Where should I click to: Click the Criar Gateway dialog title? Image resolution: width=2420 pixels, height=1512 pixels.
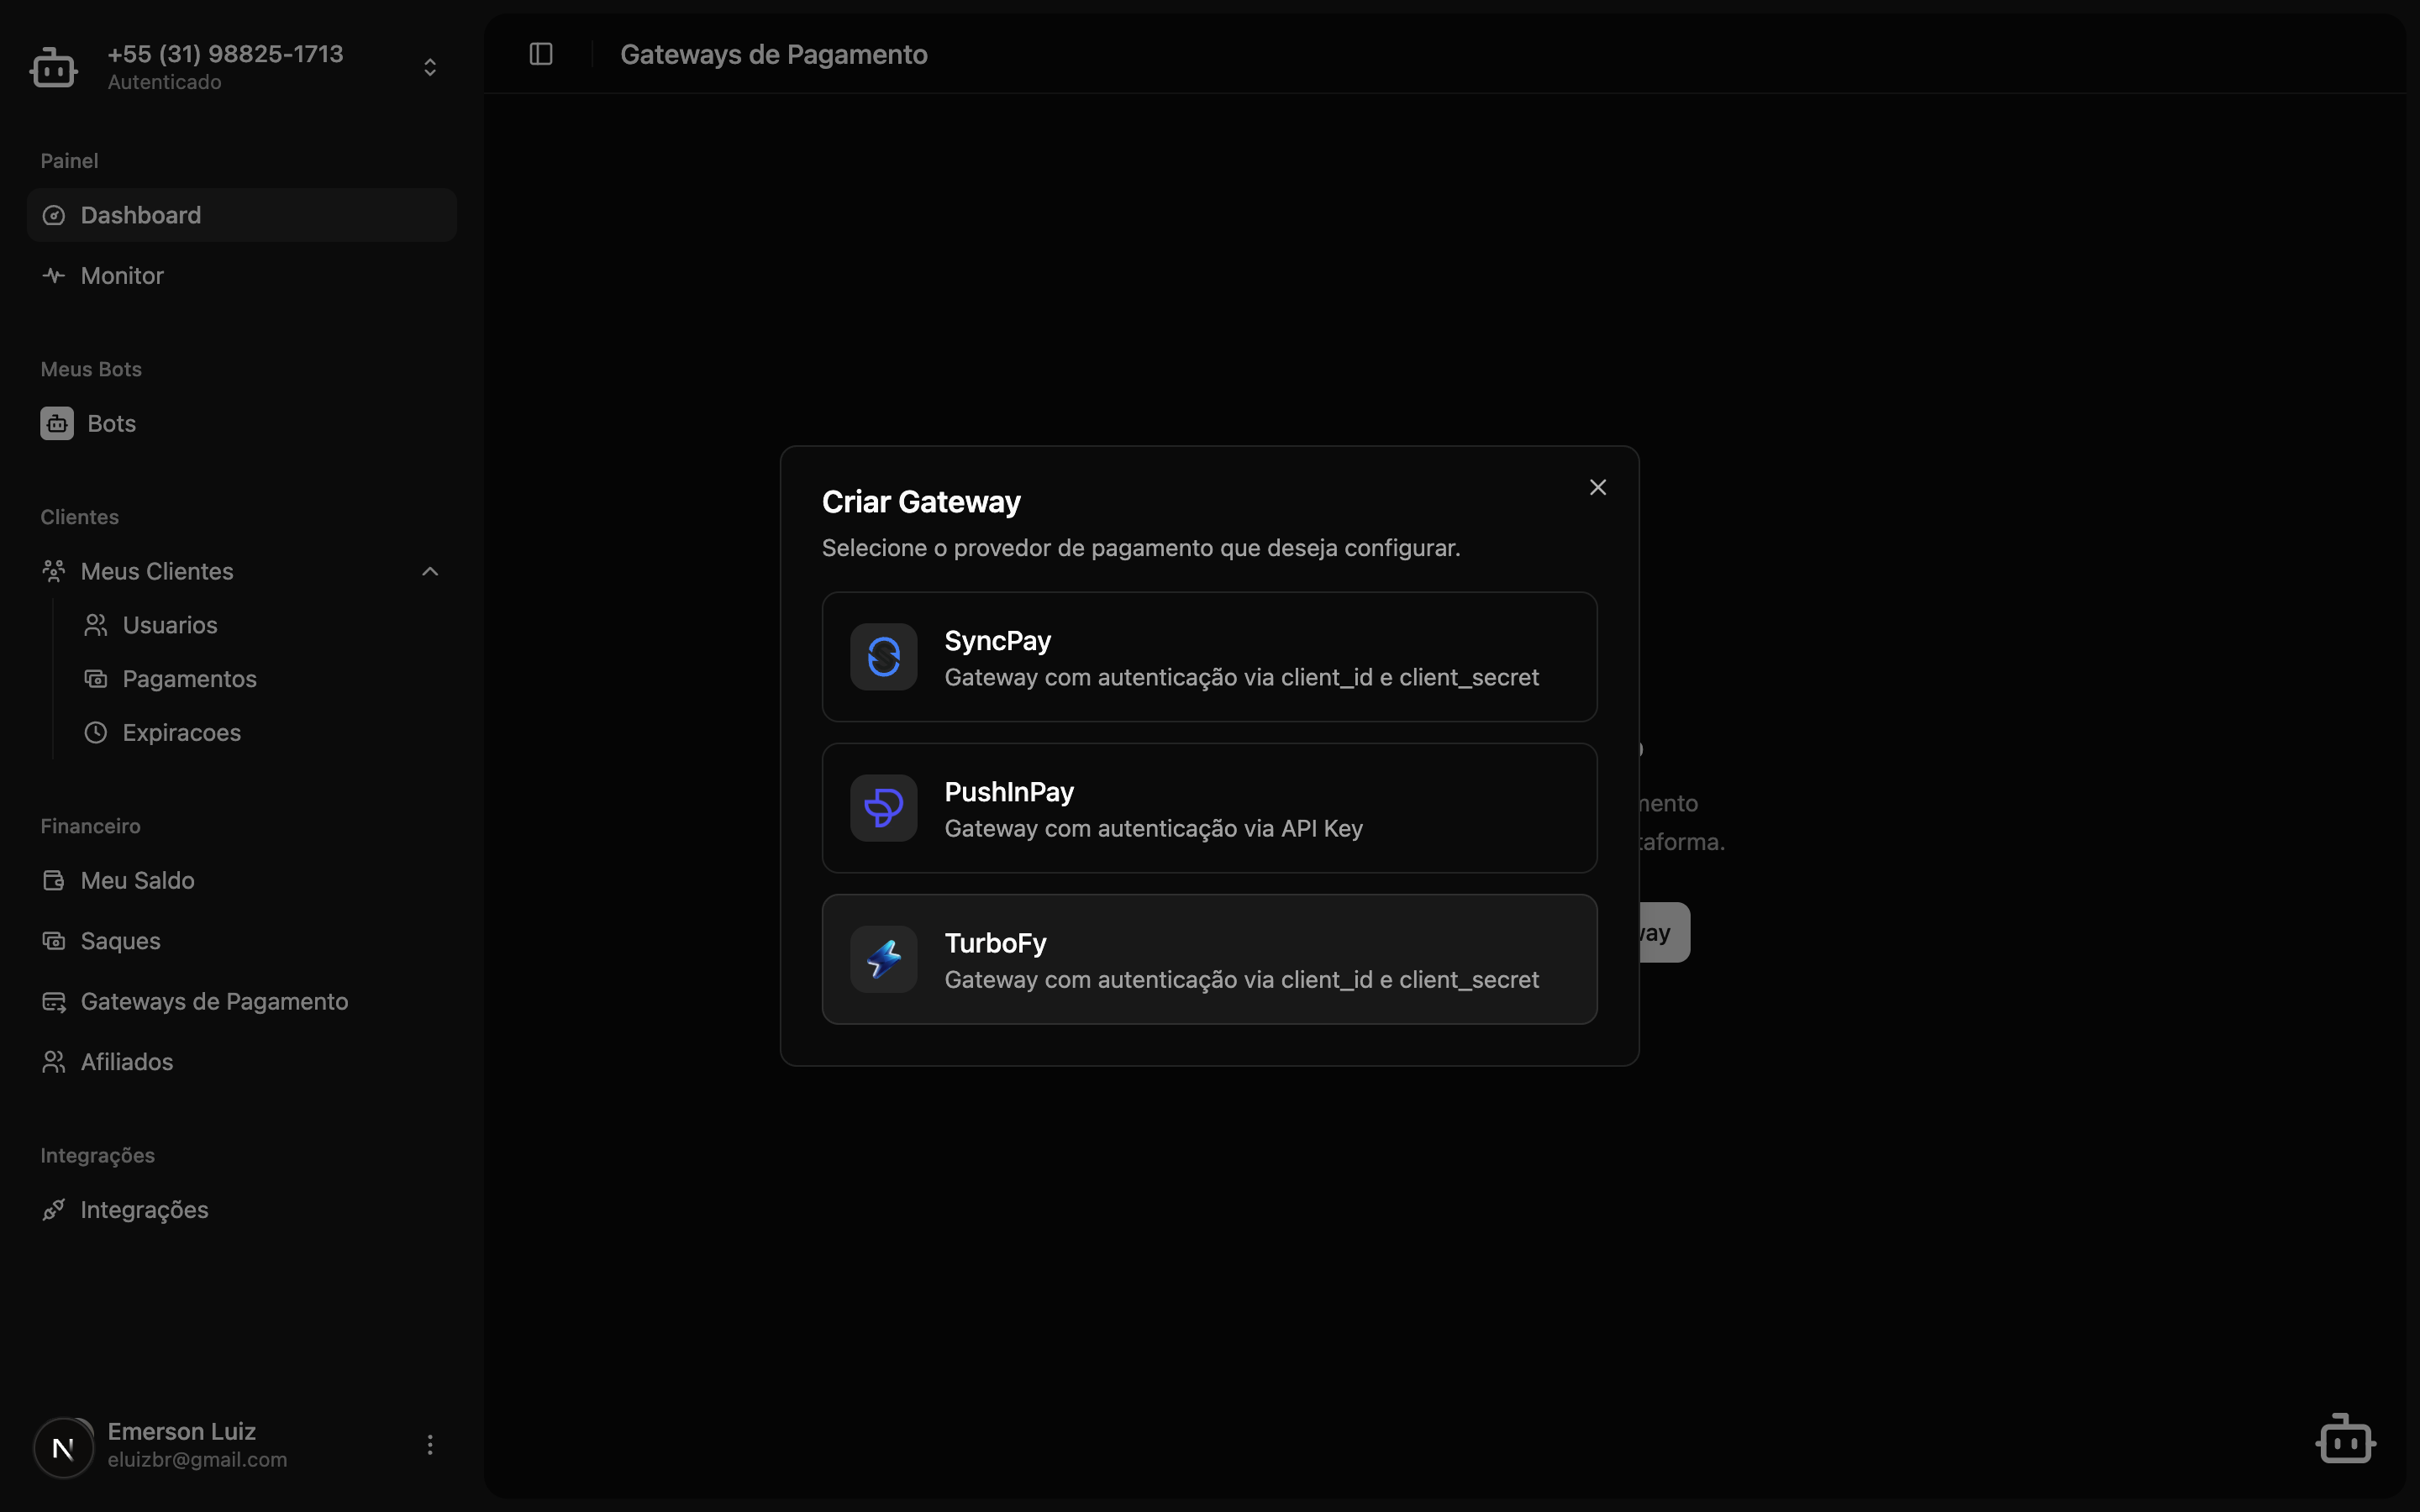point(921,502)
